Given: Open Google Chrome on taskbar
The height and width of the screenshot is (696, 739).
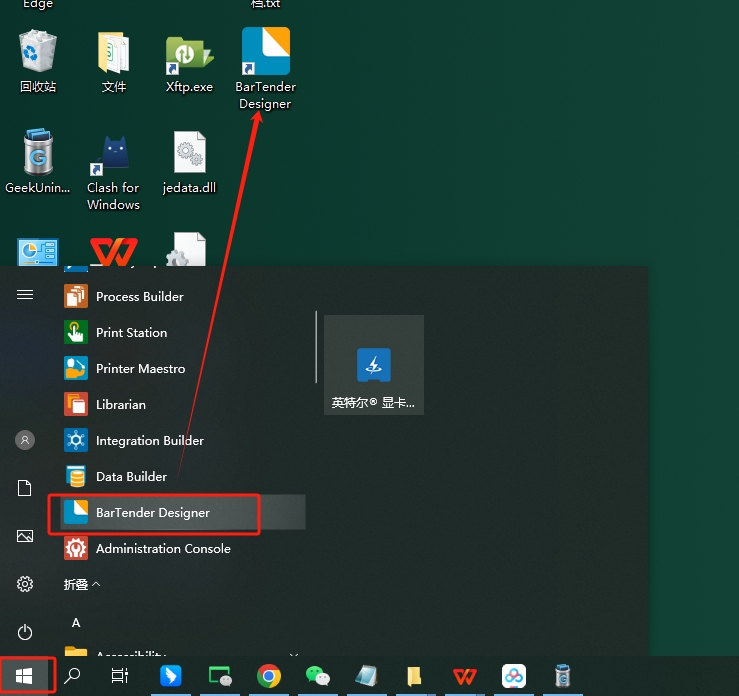Looking at the screenshot, I should pyautogui.click(x=269, y=676).
